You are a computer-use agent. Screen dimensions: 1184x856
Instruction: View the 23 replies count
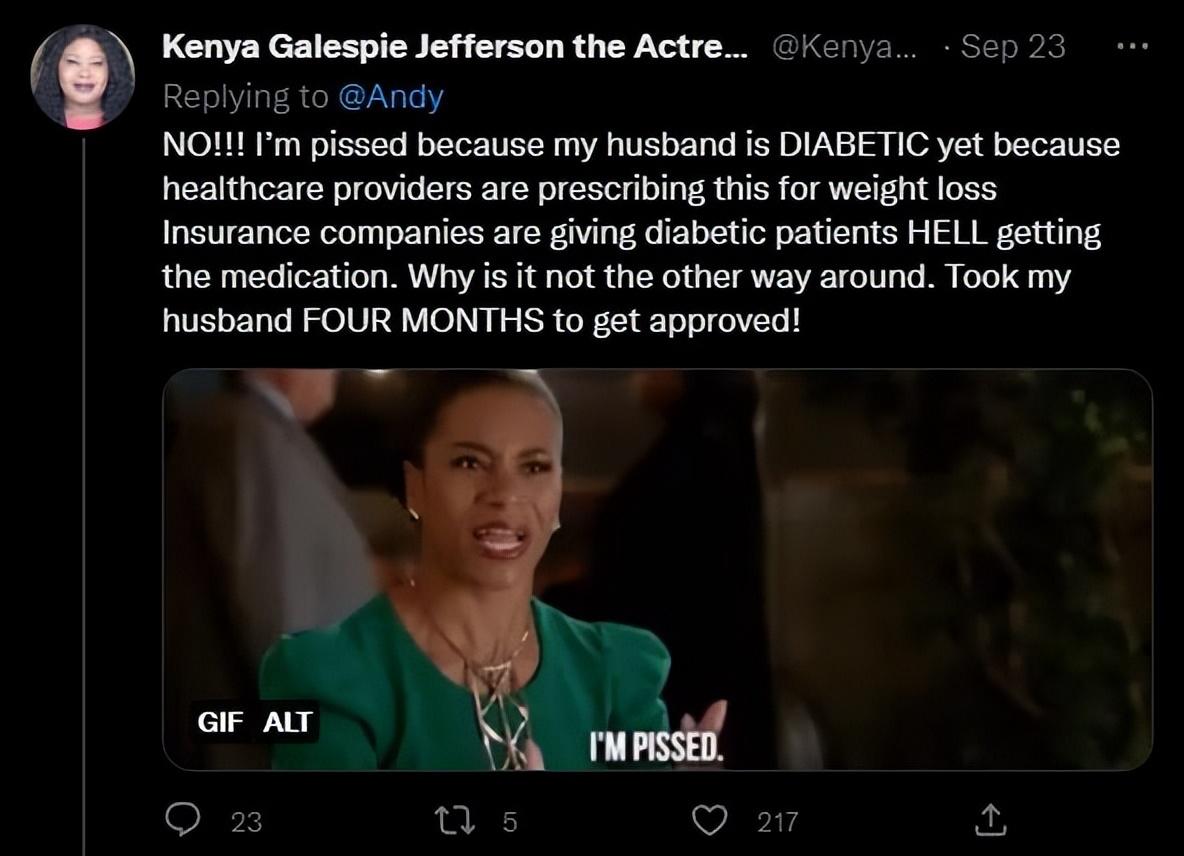pos(246,821)
